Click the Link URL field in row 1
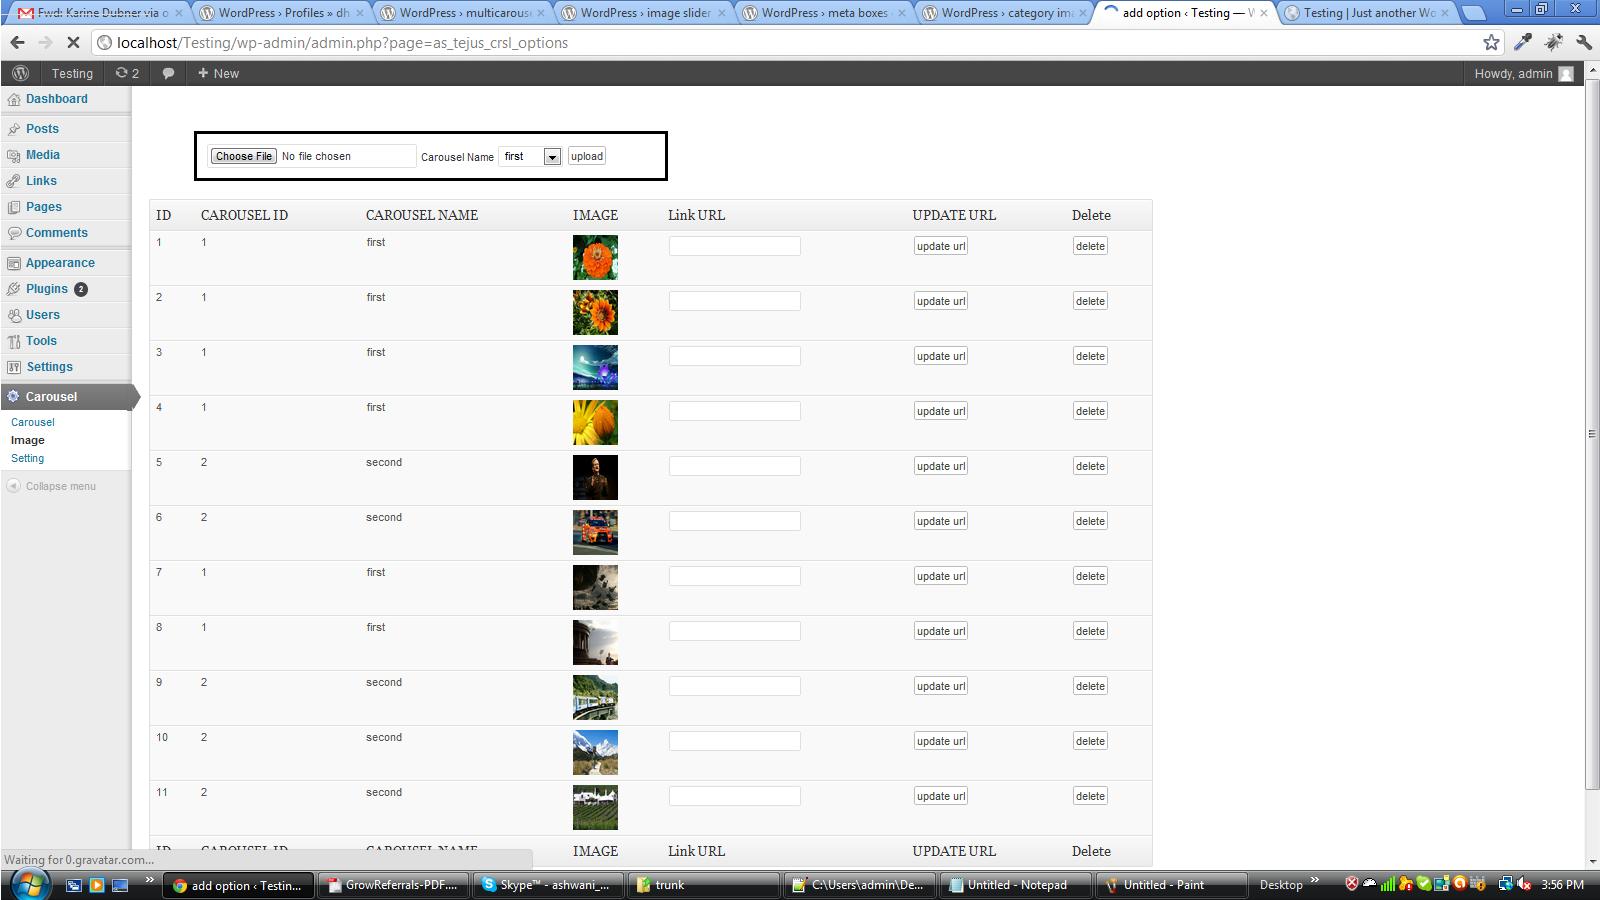 pyautogui.click(x=734, y=246)
